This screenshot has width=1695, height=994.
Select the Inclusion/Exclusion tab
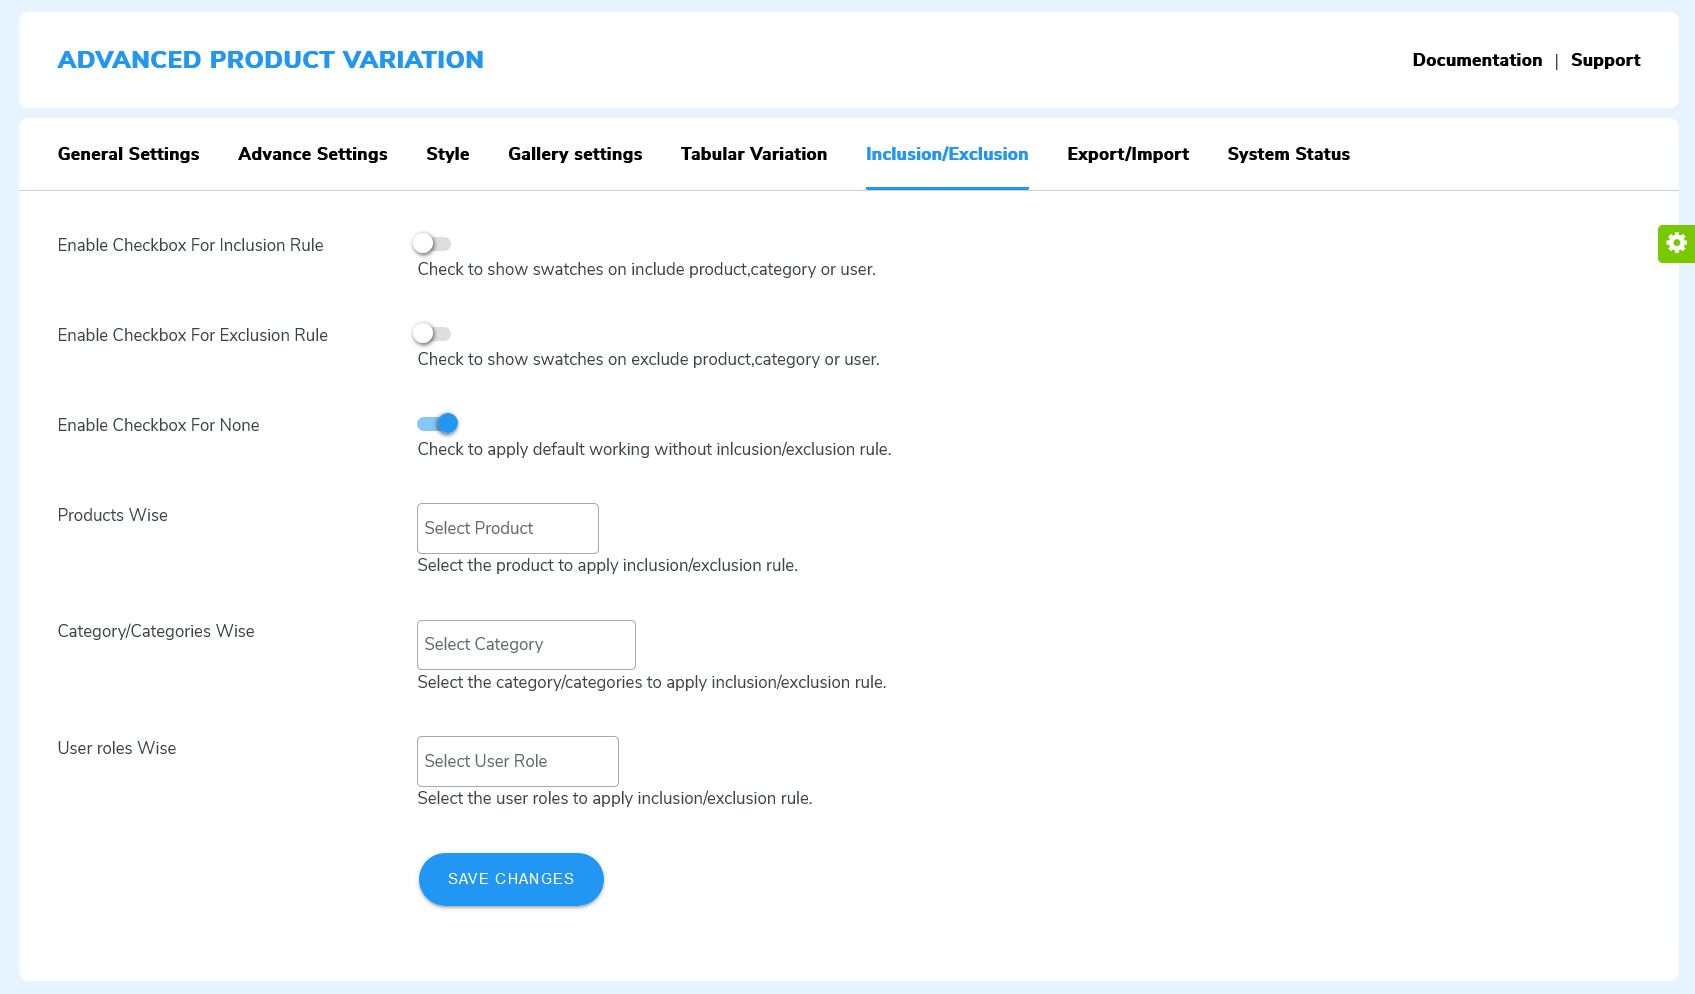point(947,154)
